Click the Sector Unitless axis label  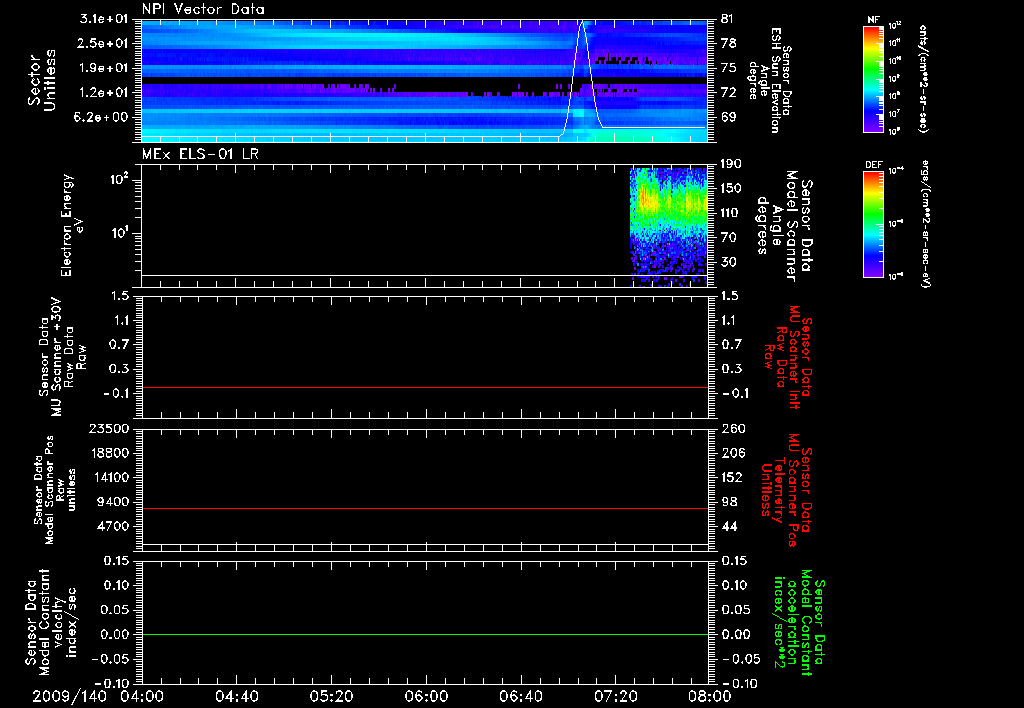40,78
